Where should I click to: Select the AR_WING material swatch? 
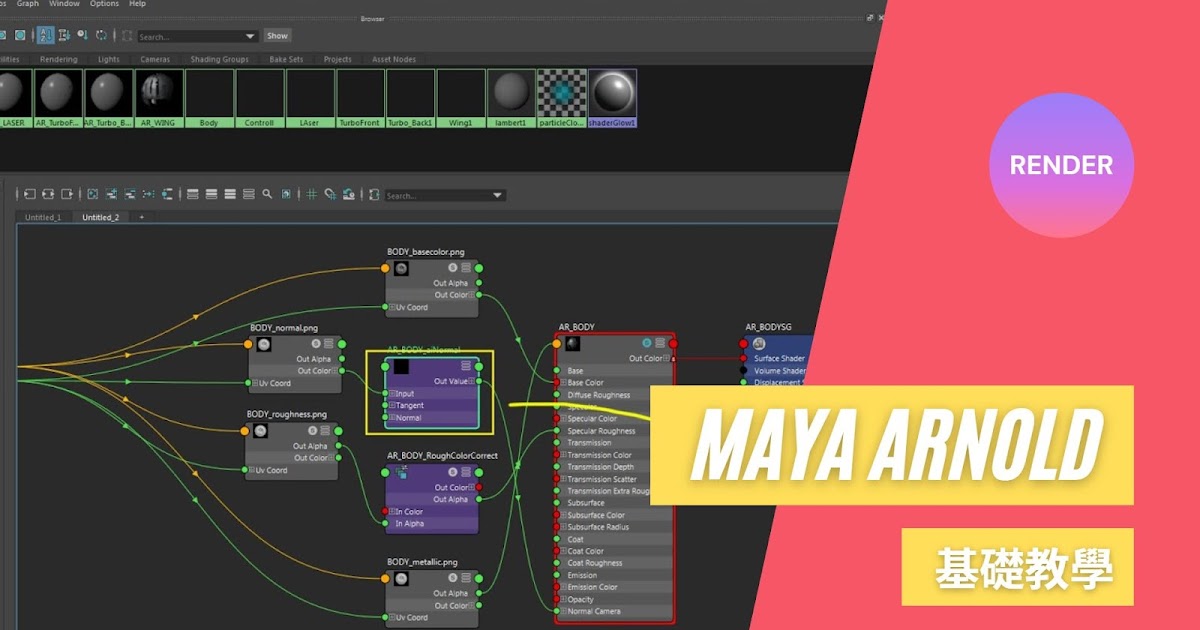159,98
